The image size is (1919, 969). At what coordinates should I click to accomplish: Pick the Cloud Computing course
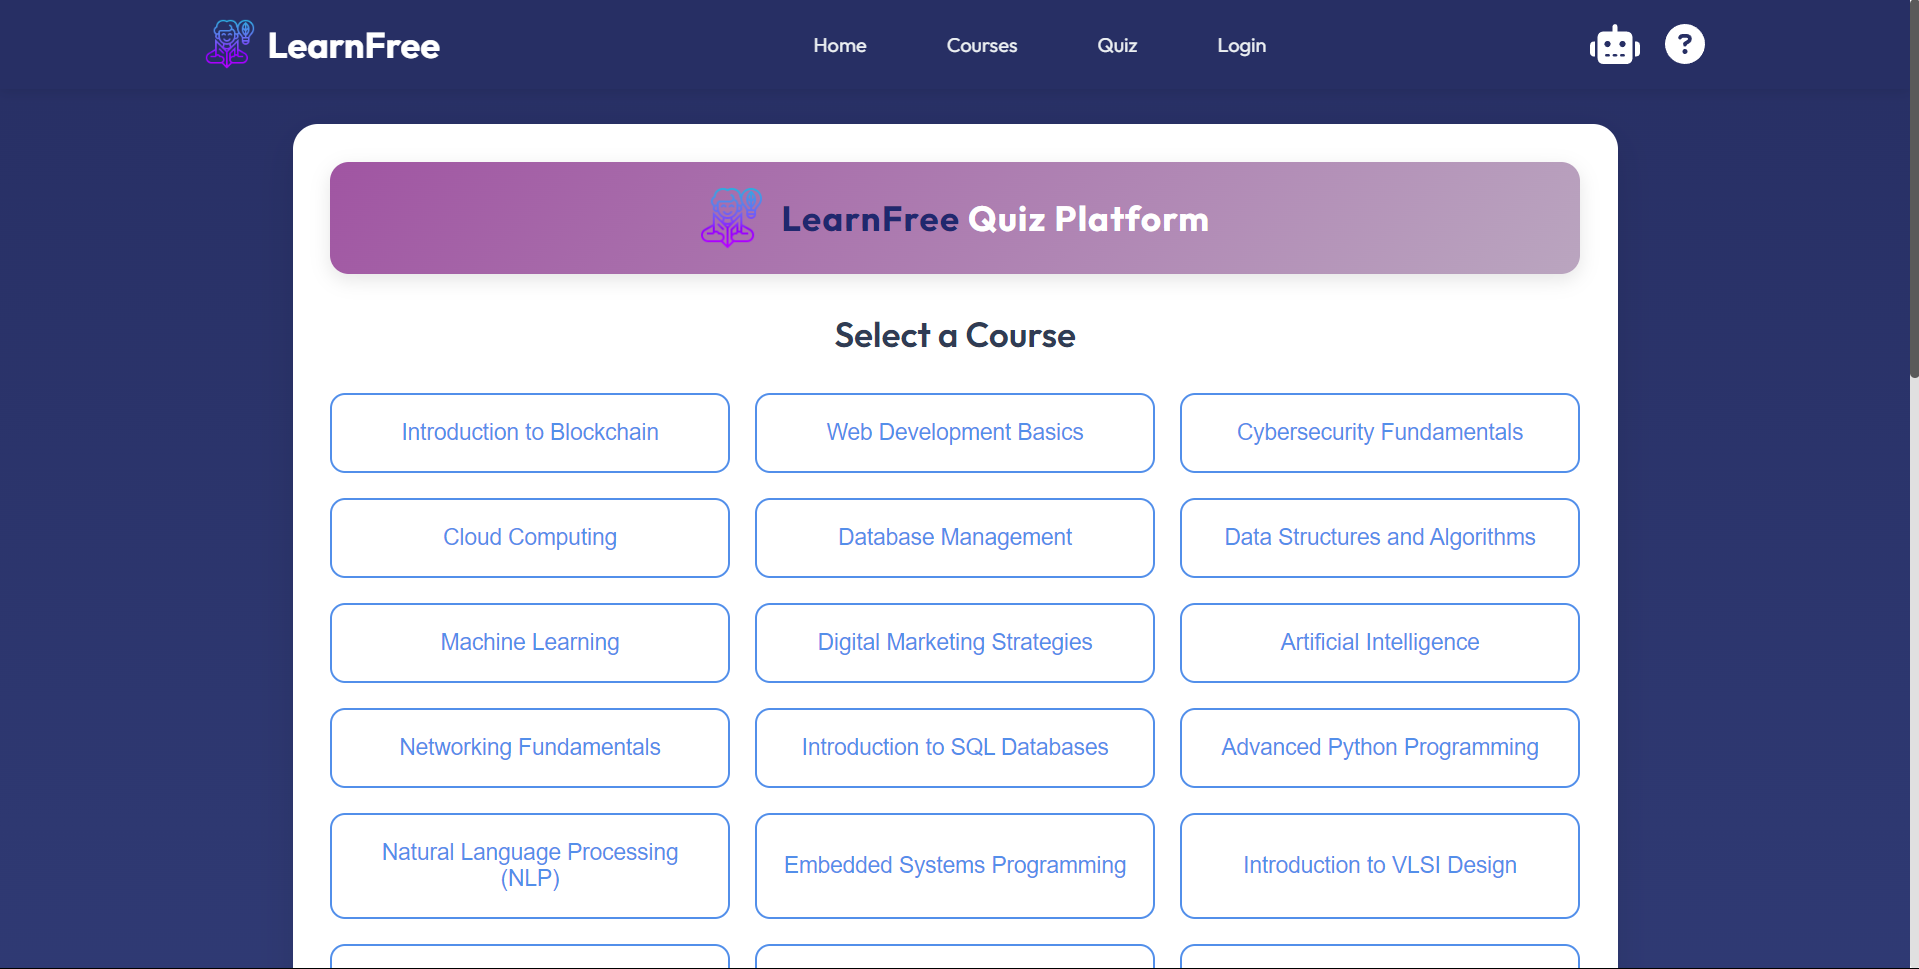(x=530, y=538)
